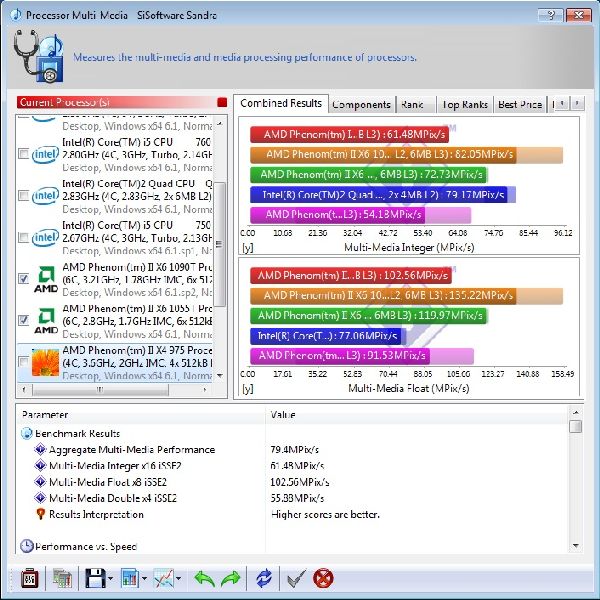Open the Top Ranks tab
Image resolution: width=600 pixels, height=600 pixels.
click(464, 104)
